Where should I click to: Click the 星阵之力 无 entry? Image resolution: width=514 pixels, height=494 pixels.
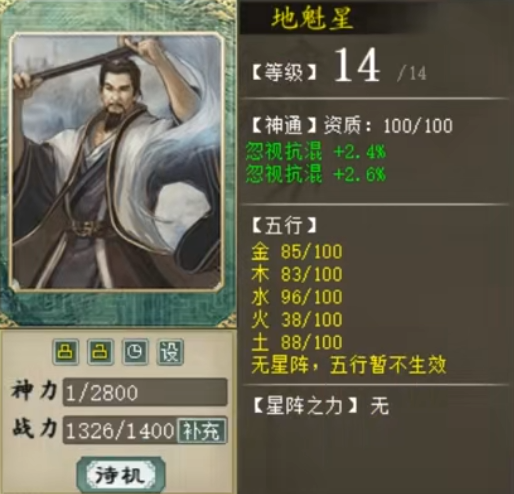(x=320, y=406)
